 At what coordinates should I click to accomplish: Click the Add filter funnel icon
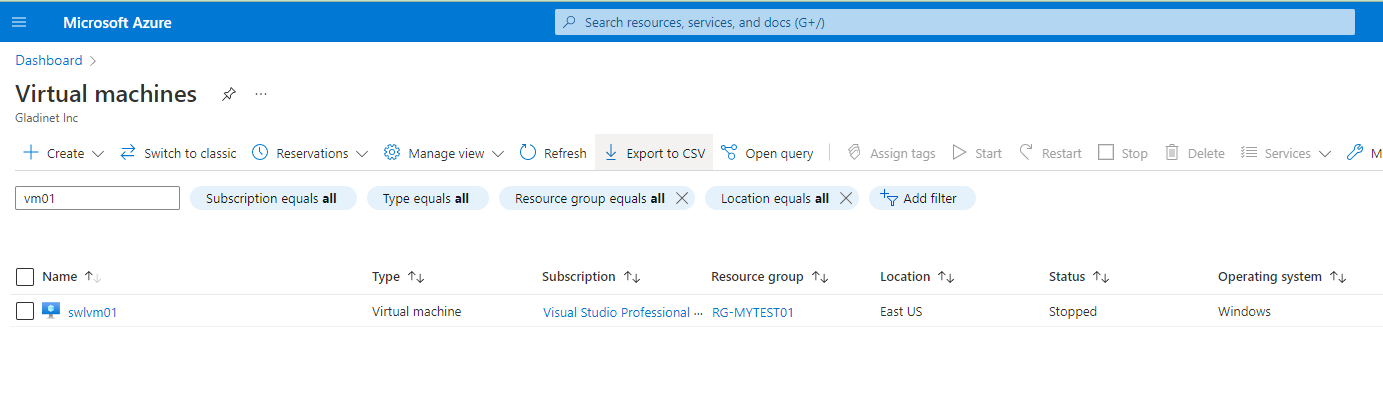889,198
